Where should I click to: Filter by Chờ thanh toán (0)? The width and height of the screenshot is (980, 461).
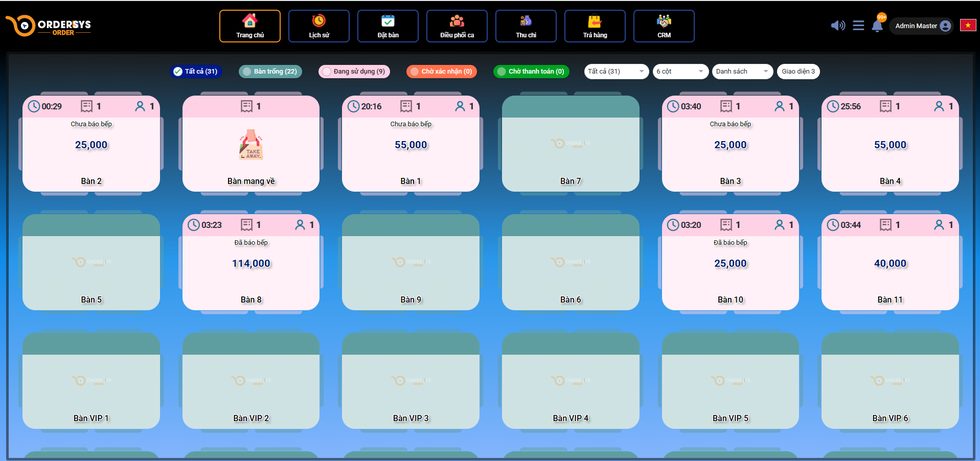pyautogui.click(x=531, y=71)
